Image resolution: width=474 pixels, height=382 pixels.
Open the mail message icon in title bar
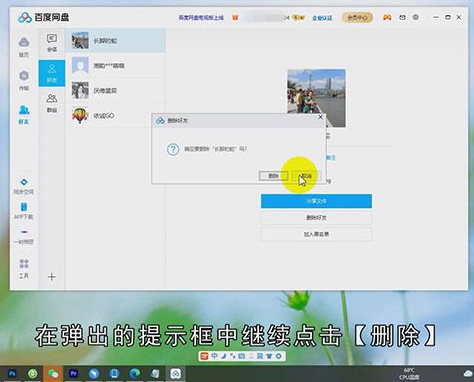[x=402, y=17]
